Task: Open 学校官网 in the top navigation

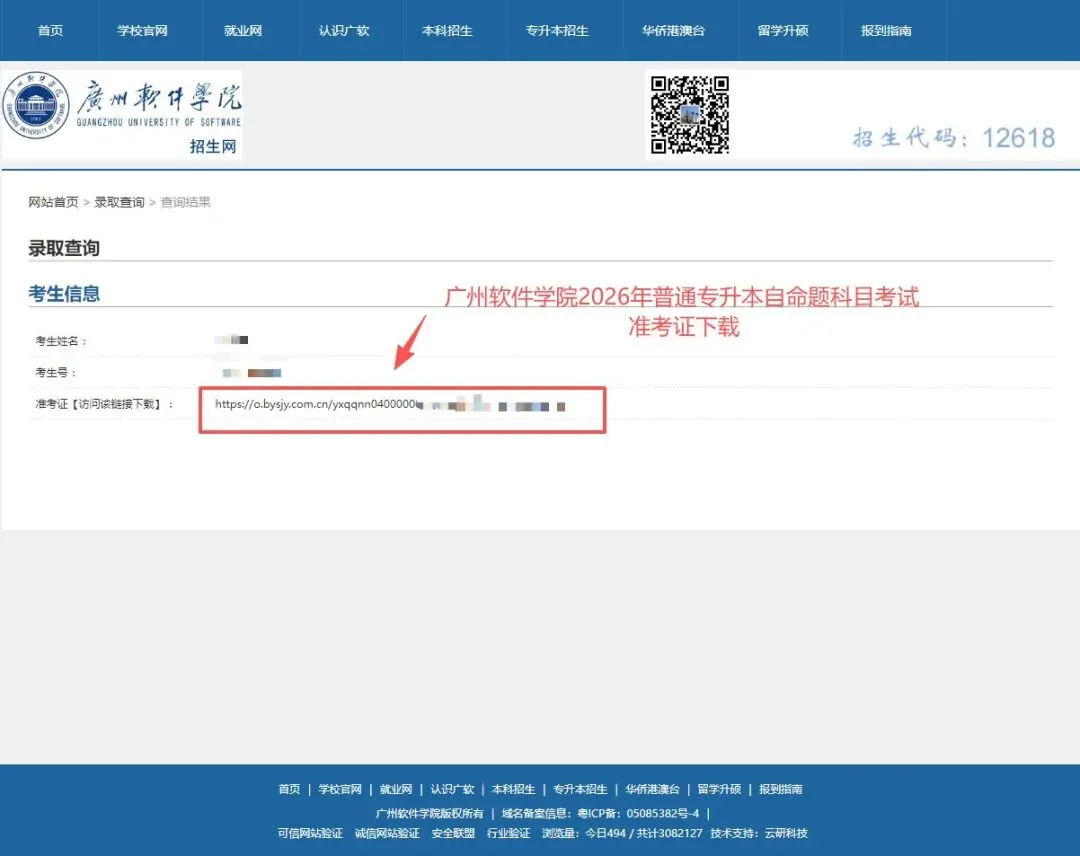Action: click(143, 30)
